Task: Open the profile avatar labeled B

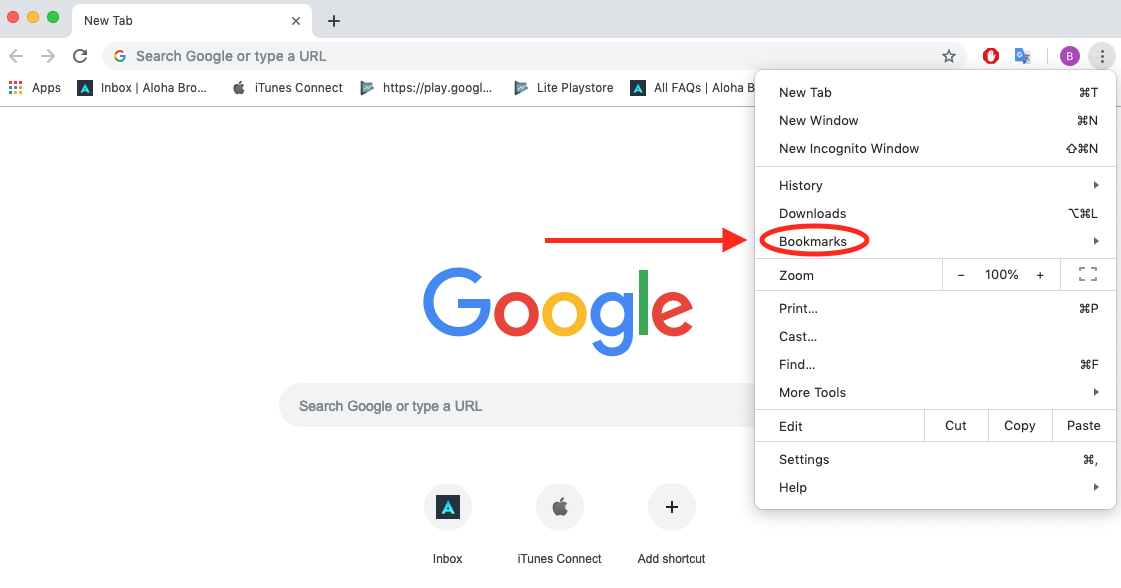Action: pos(1070,56)
